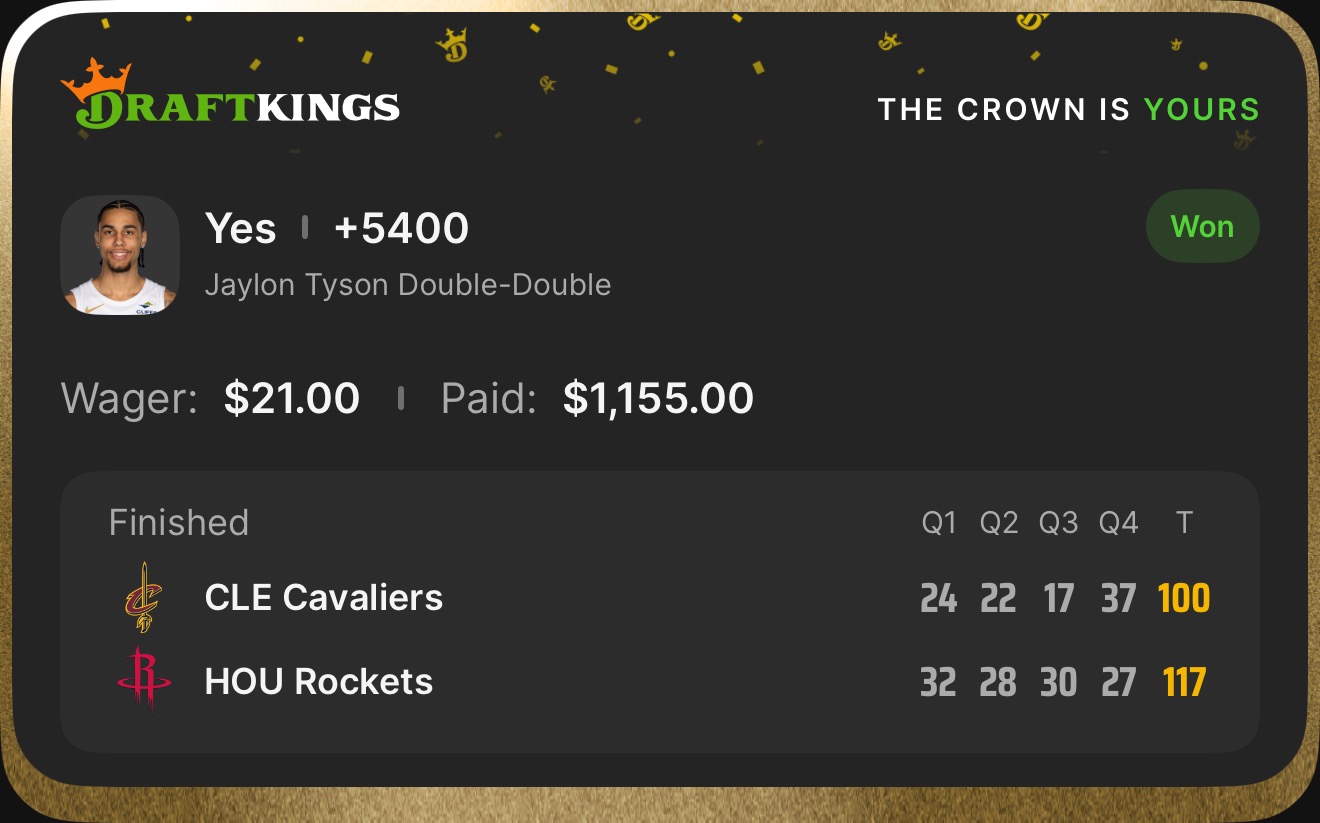Click the Cavaliers total score 100
This screenshot has height=823, width=1320.
click(1184, 598)
